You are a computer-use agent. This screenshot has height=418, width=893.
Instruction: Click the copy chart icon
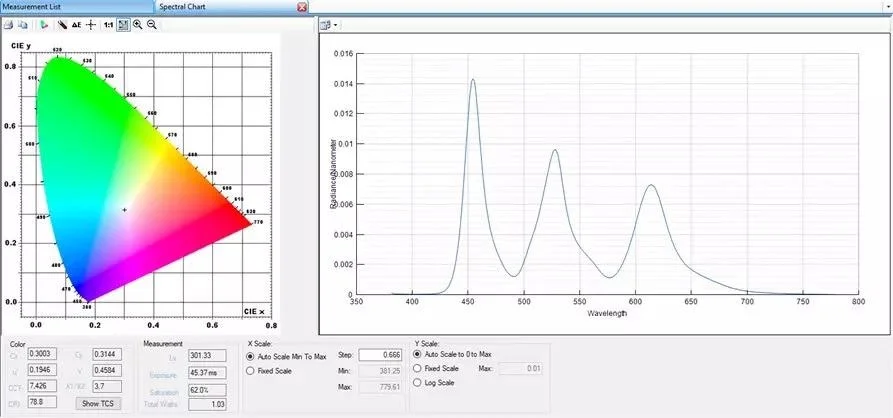point(23,25)
